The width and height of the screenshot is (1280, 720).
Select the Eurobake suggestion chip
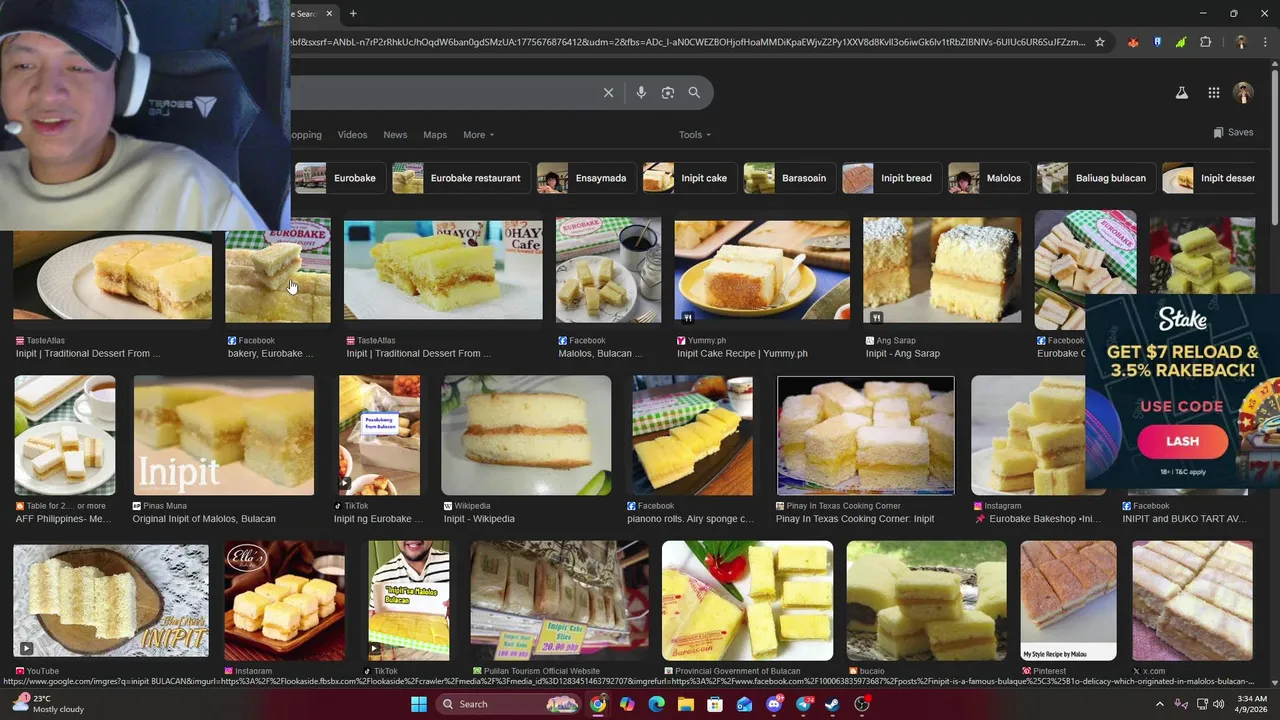click(x=339, y=178)
